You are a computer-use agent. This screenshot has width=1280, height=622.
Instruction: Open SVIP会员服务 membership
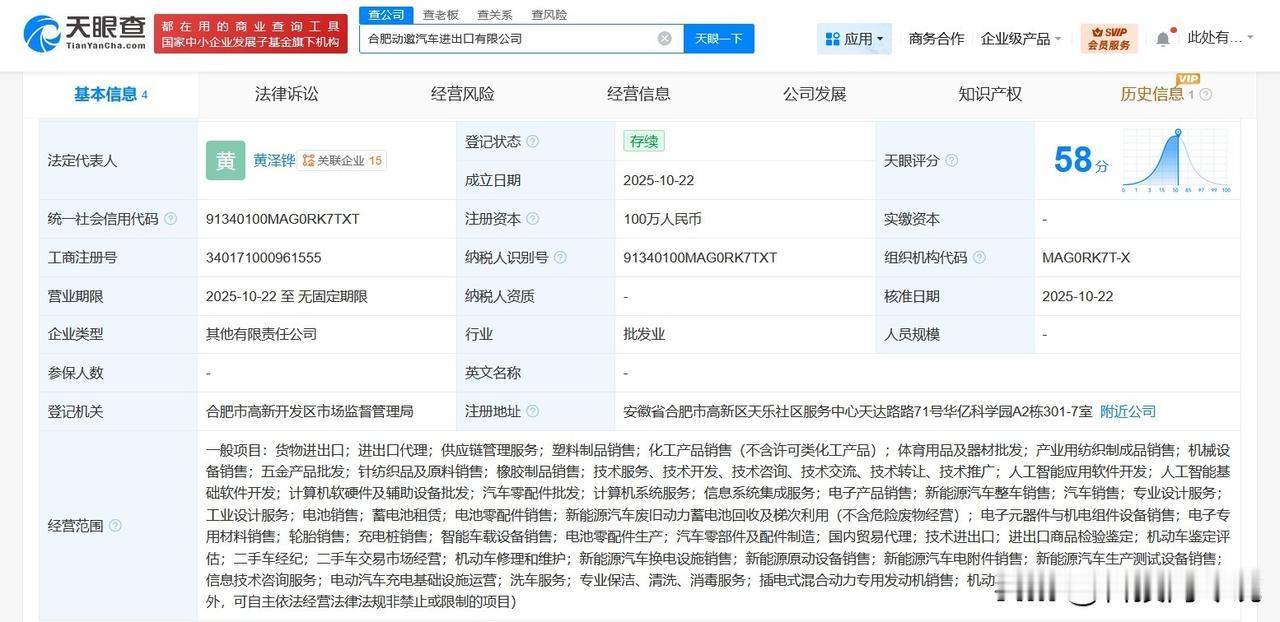[1110, 37]
